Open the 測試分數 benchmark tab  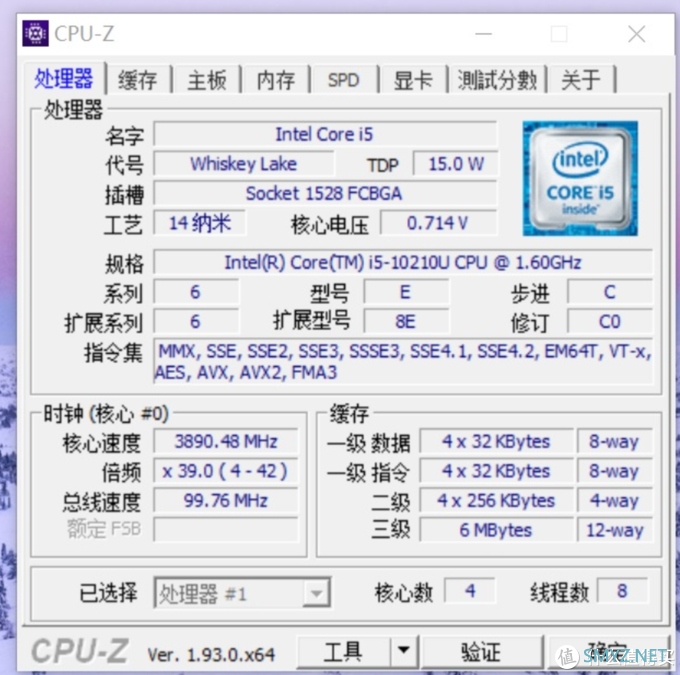point(497,80)
